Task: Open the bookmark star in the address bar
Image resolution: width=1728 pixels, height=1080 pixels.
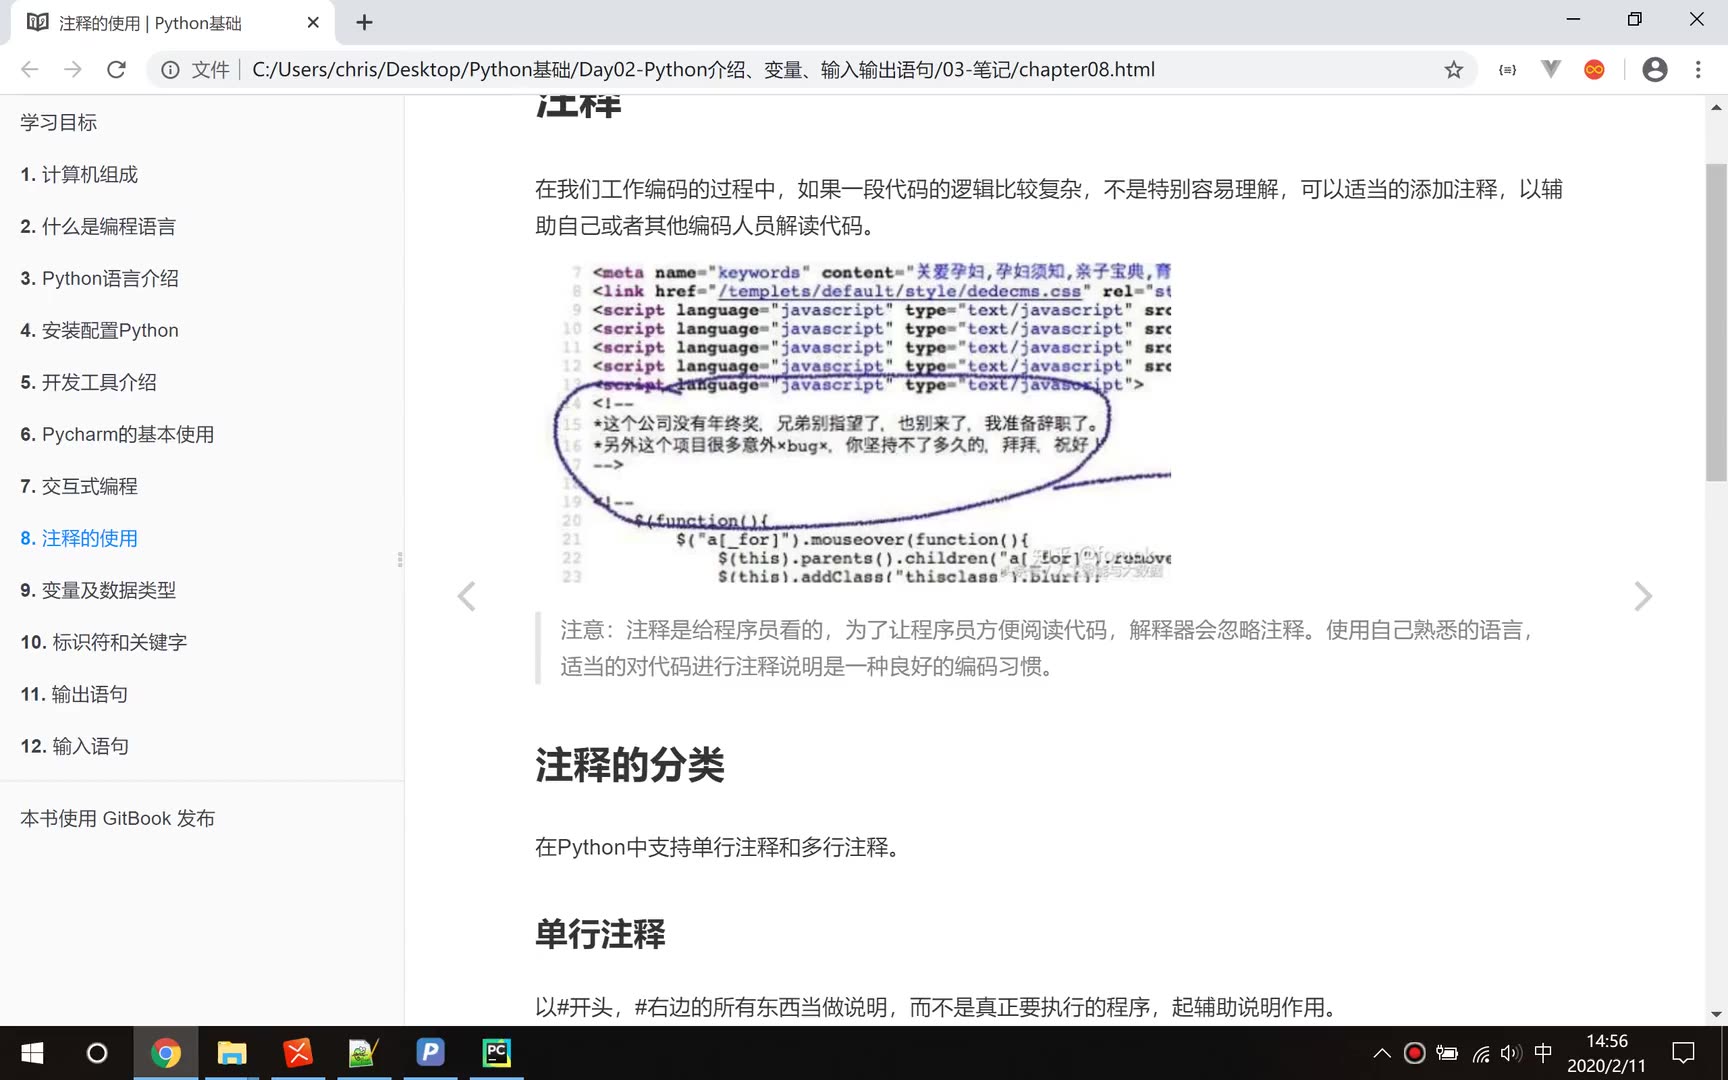Action: (1452, 69)
